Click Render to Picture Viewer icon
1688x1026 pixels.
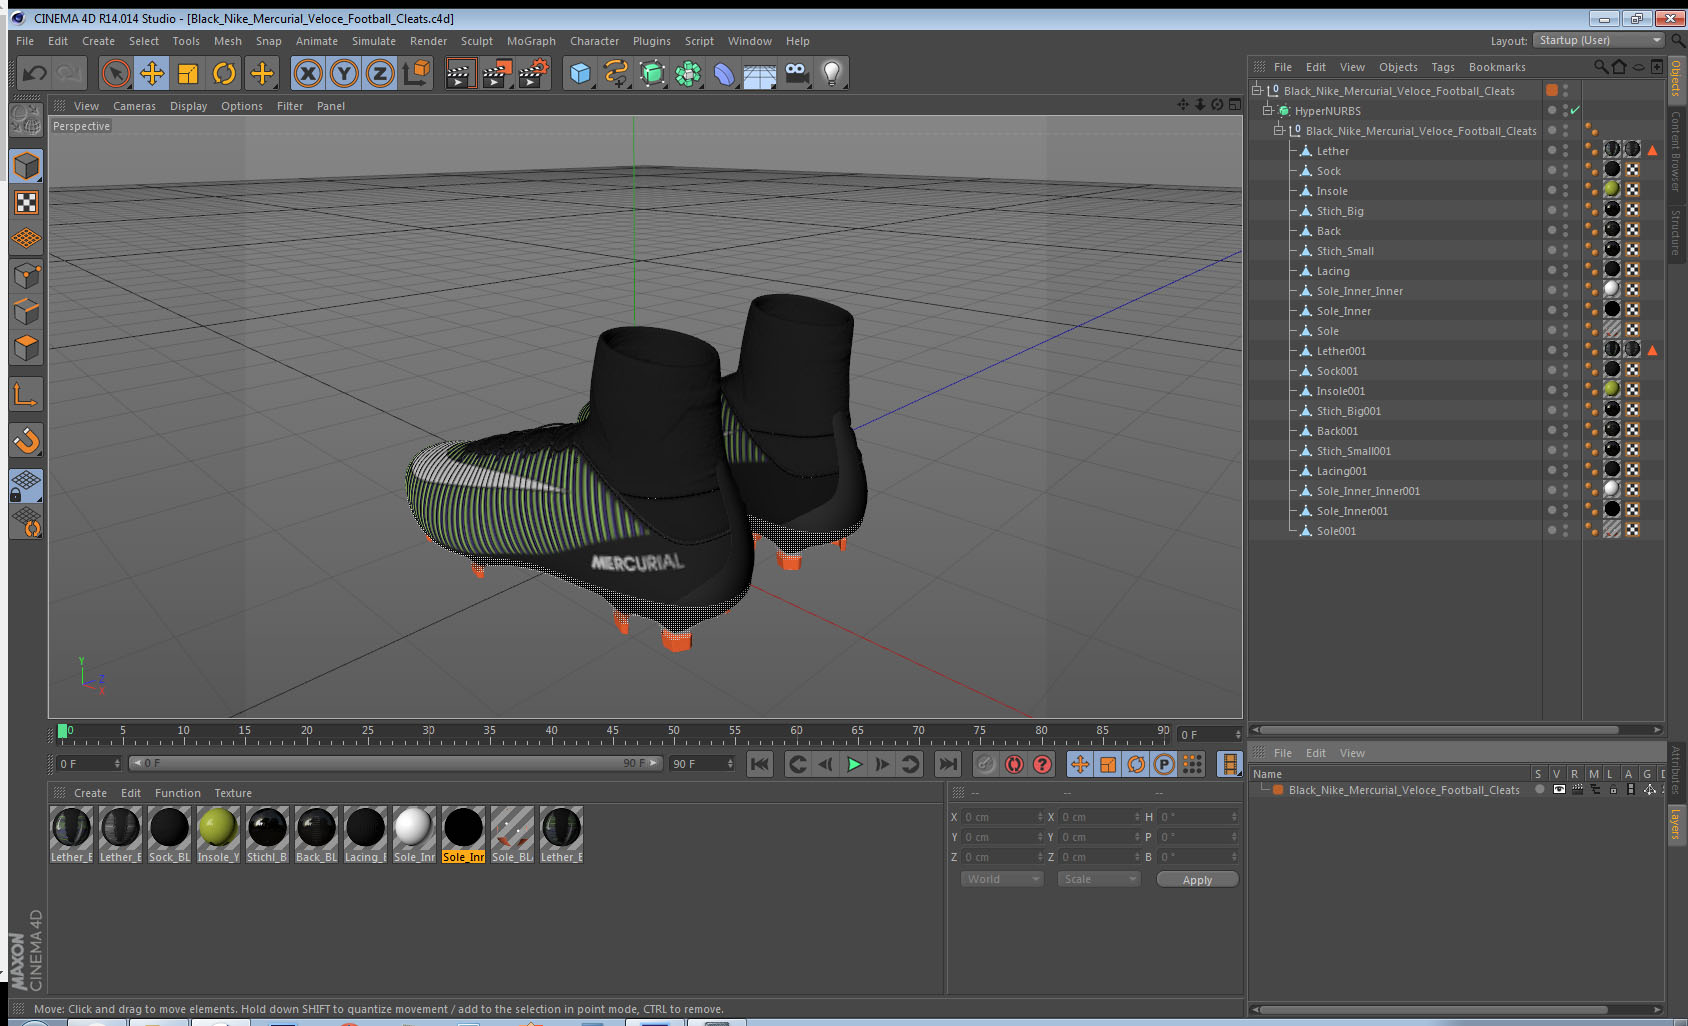[x=496, y=73]
